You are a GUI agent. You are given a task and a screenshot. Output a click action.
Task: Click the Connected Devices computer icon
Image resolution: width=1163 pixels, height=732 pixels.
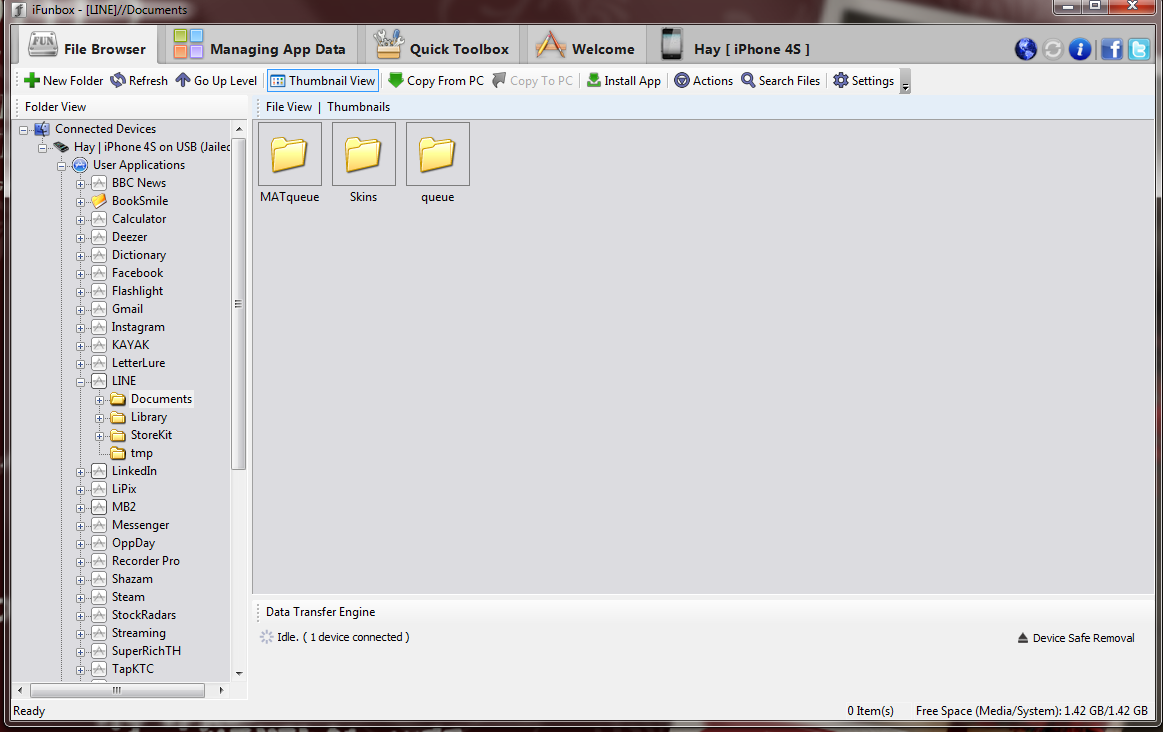pyautogui.click(x=42, y=129)
